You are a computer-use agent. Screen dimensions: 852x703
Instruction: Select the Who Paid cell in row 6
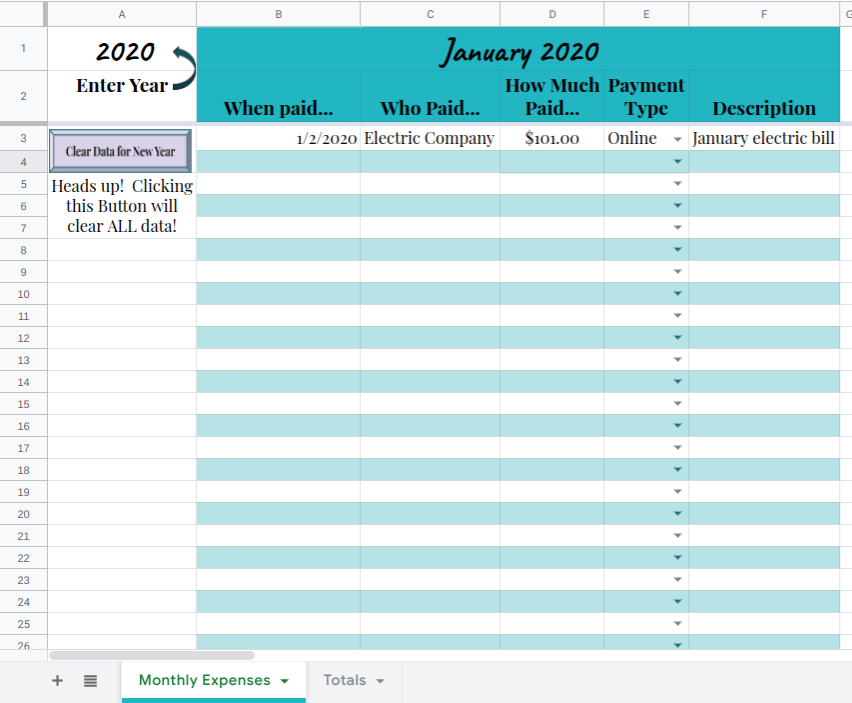tap(430, 206)
